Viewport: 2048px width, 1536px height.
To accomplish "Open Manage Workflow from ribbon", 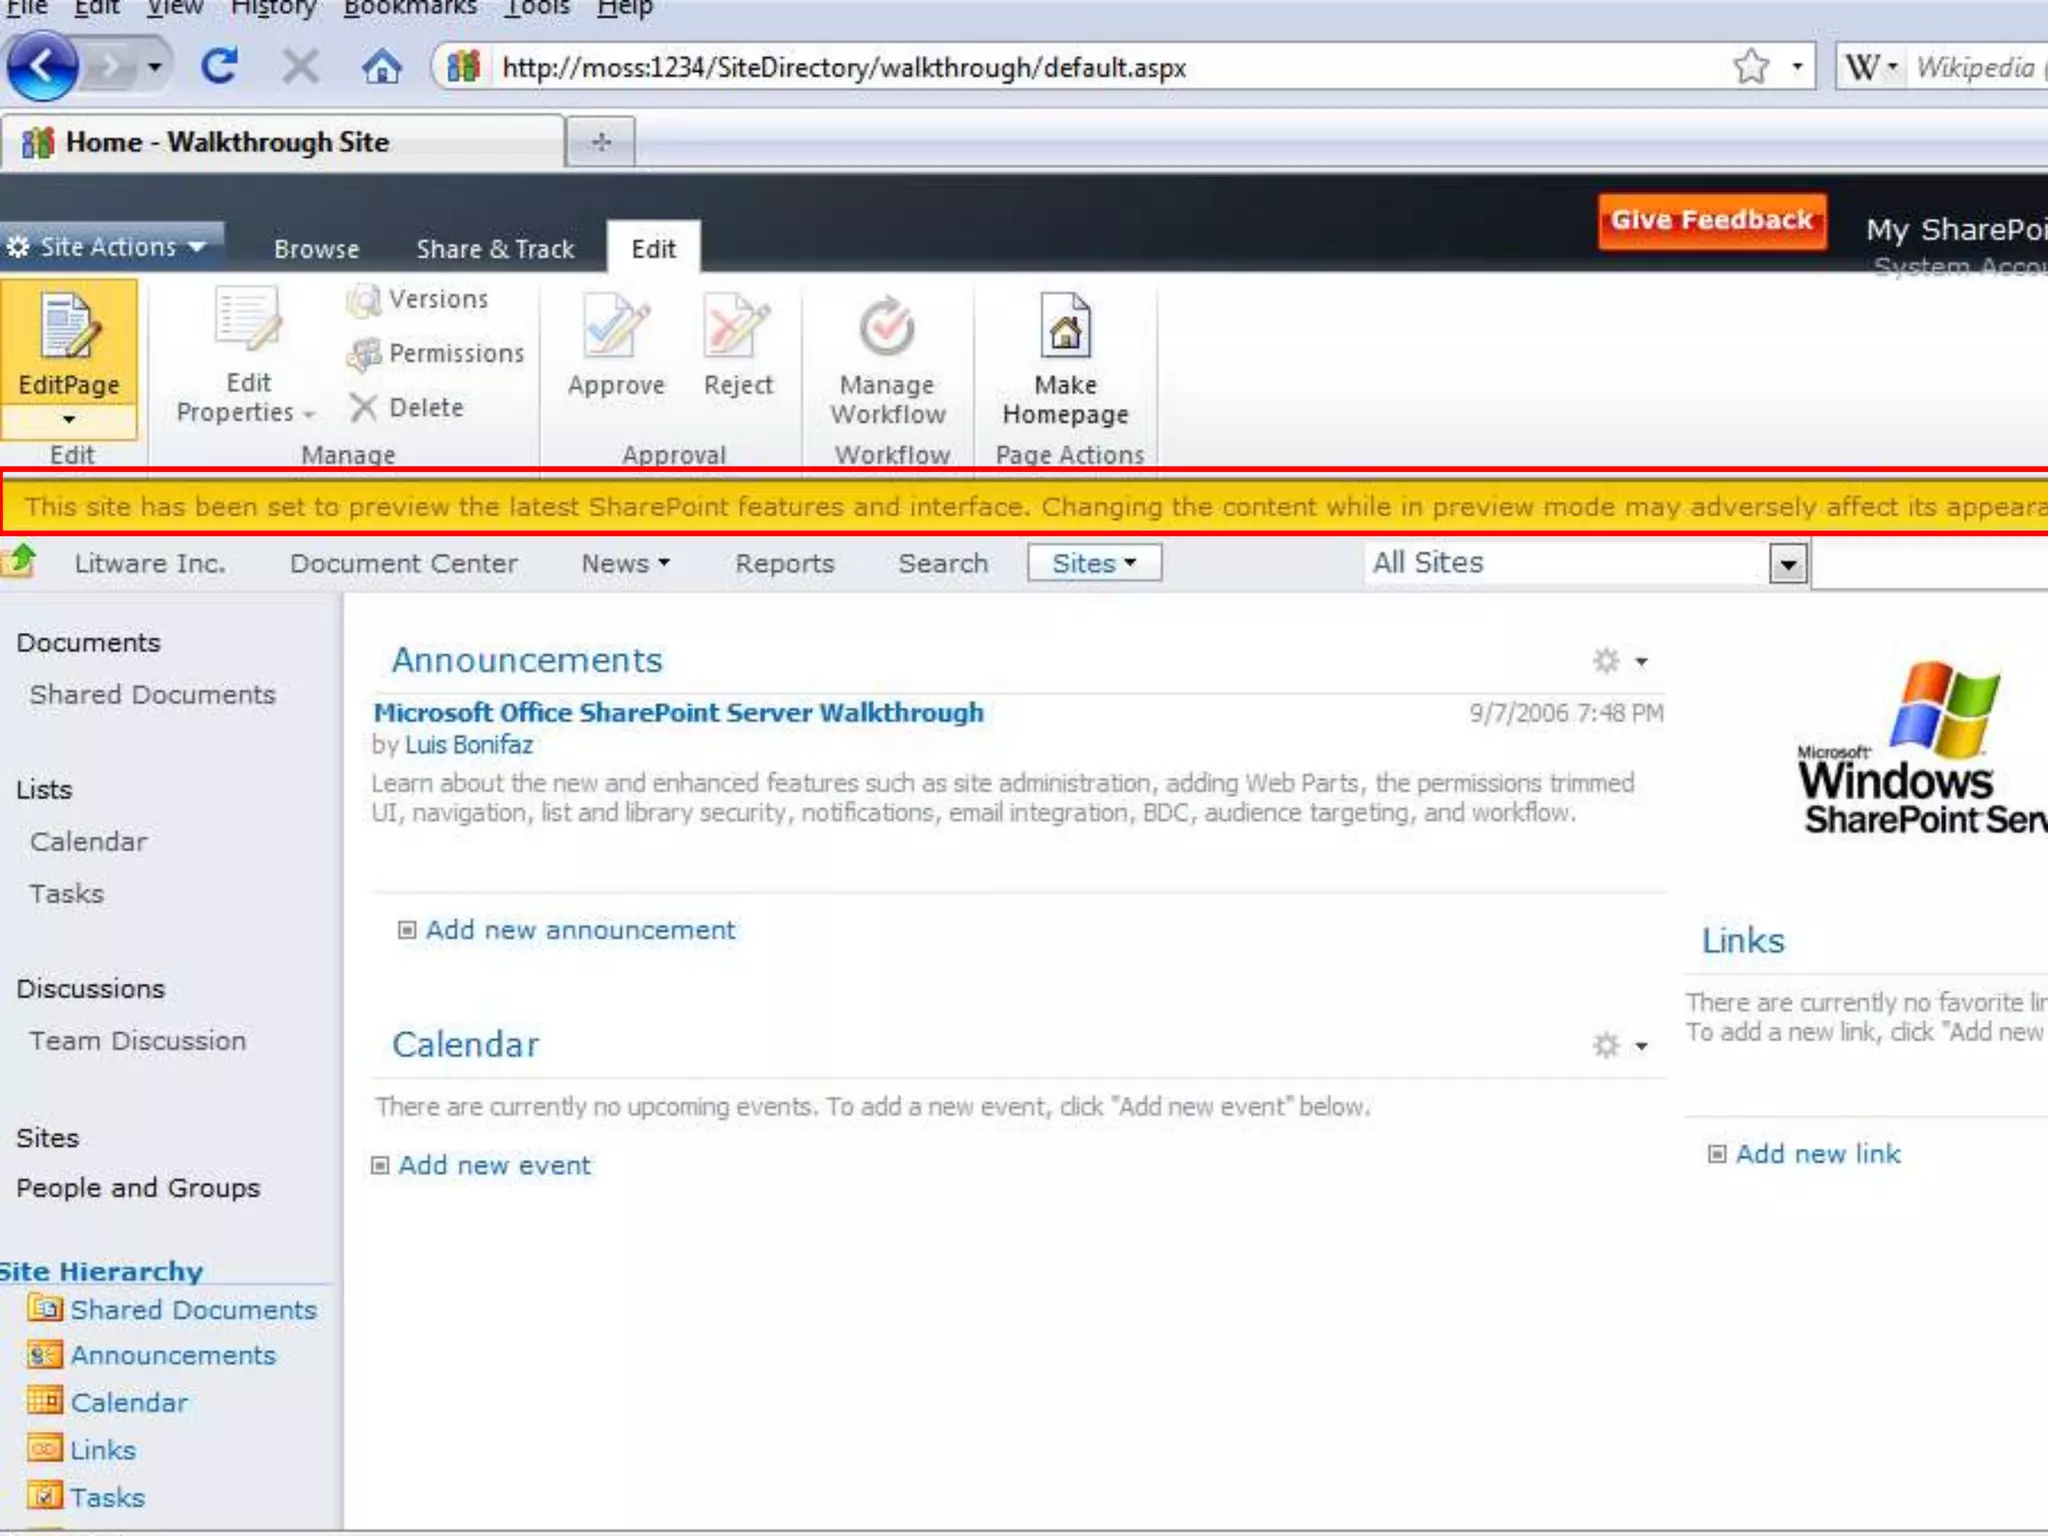I will tap(887, 328).
